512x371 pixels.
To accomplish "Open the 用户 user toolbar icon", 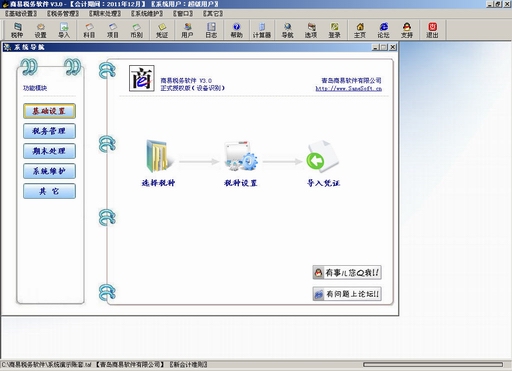I will coord(187,30).
